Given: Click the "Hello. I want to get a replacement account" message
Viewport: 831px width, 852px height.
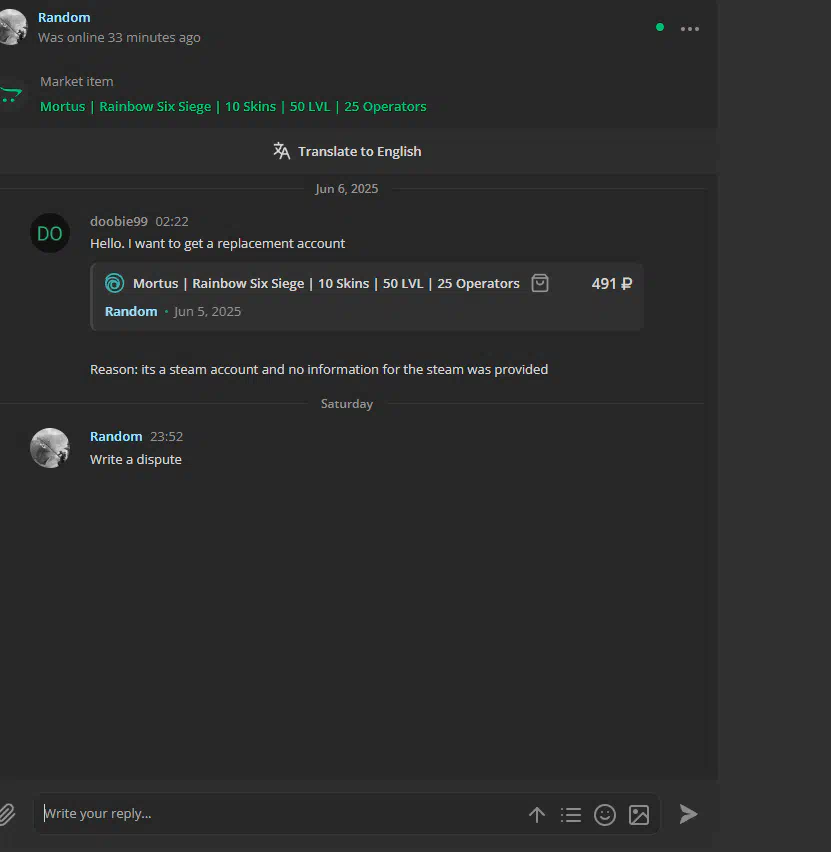Looking at the screenshot, I should point(217,243).
